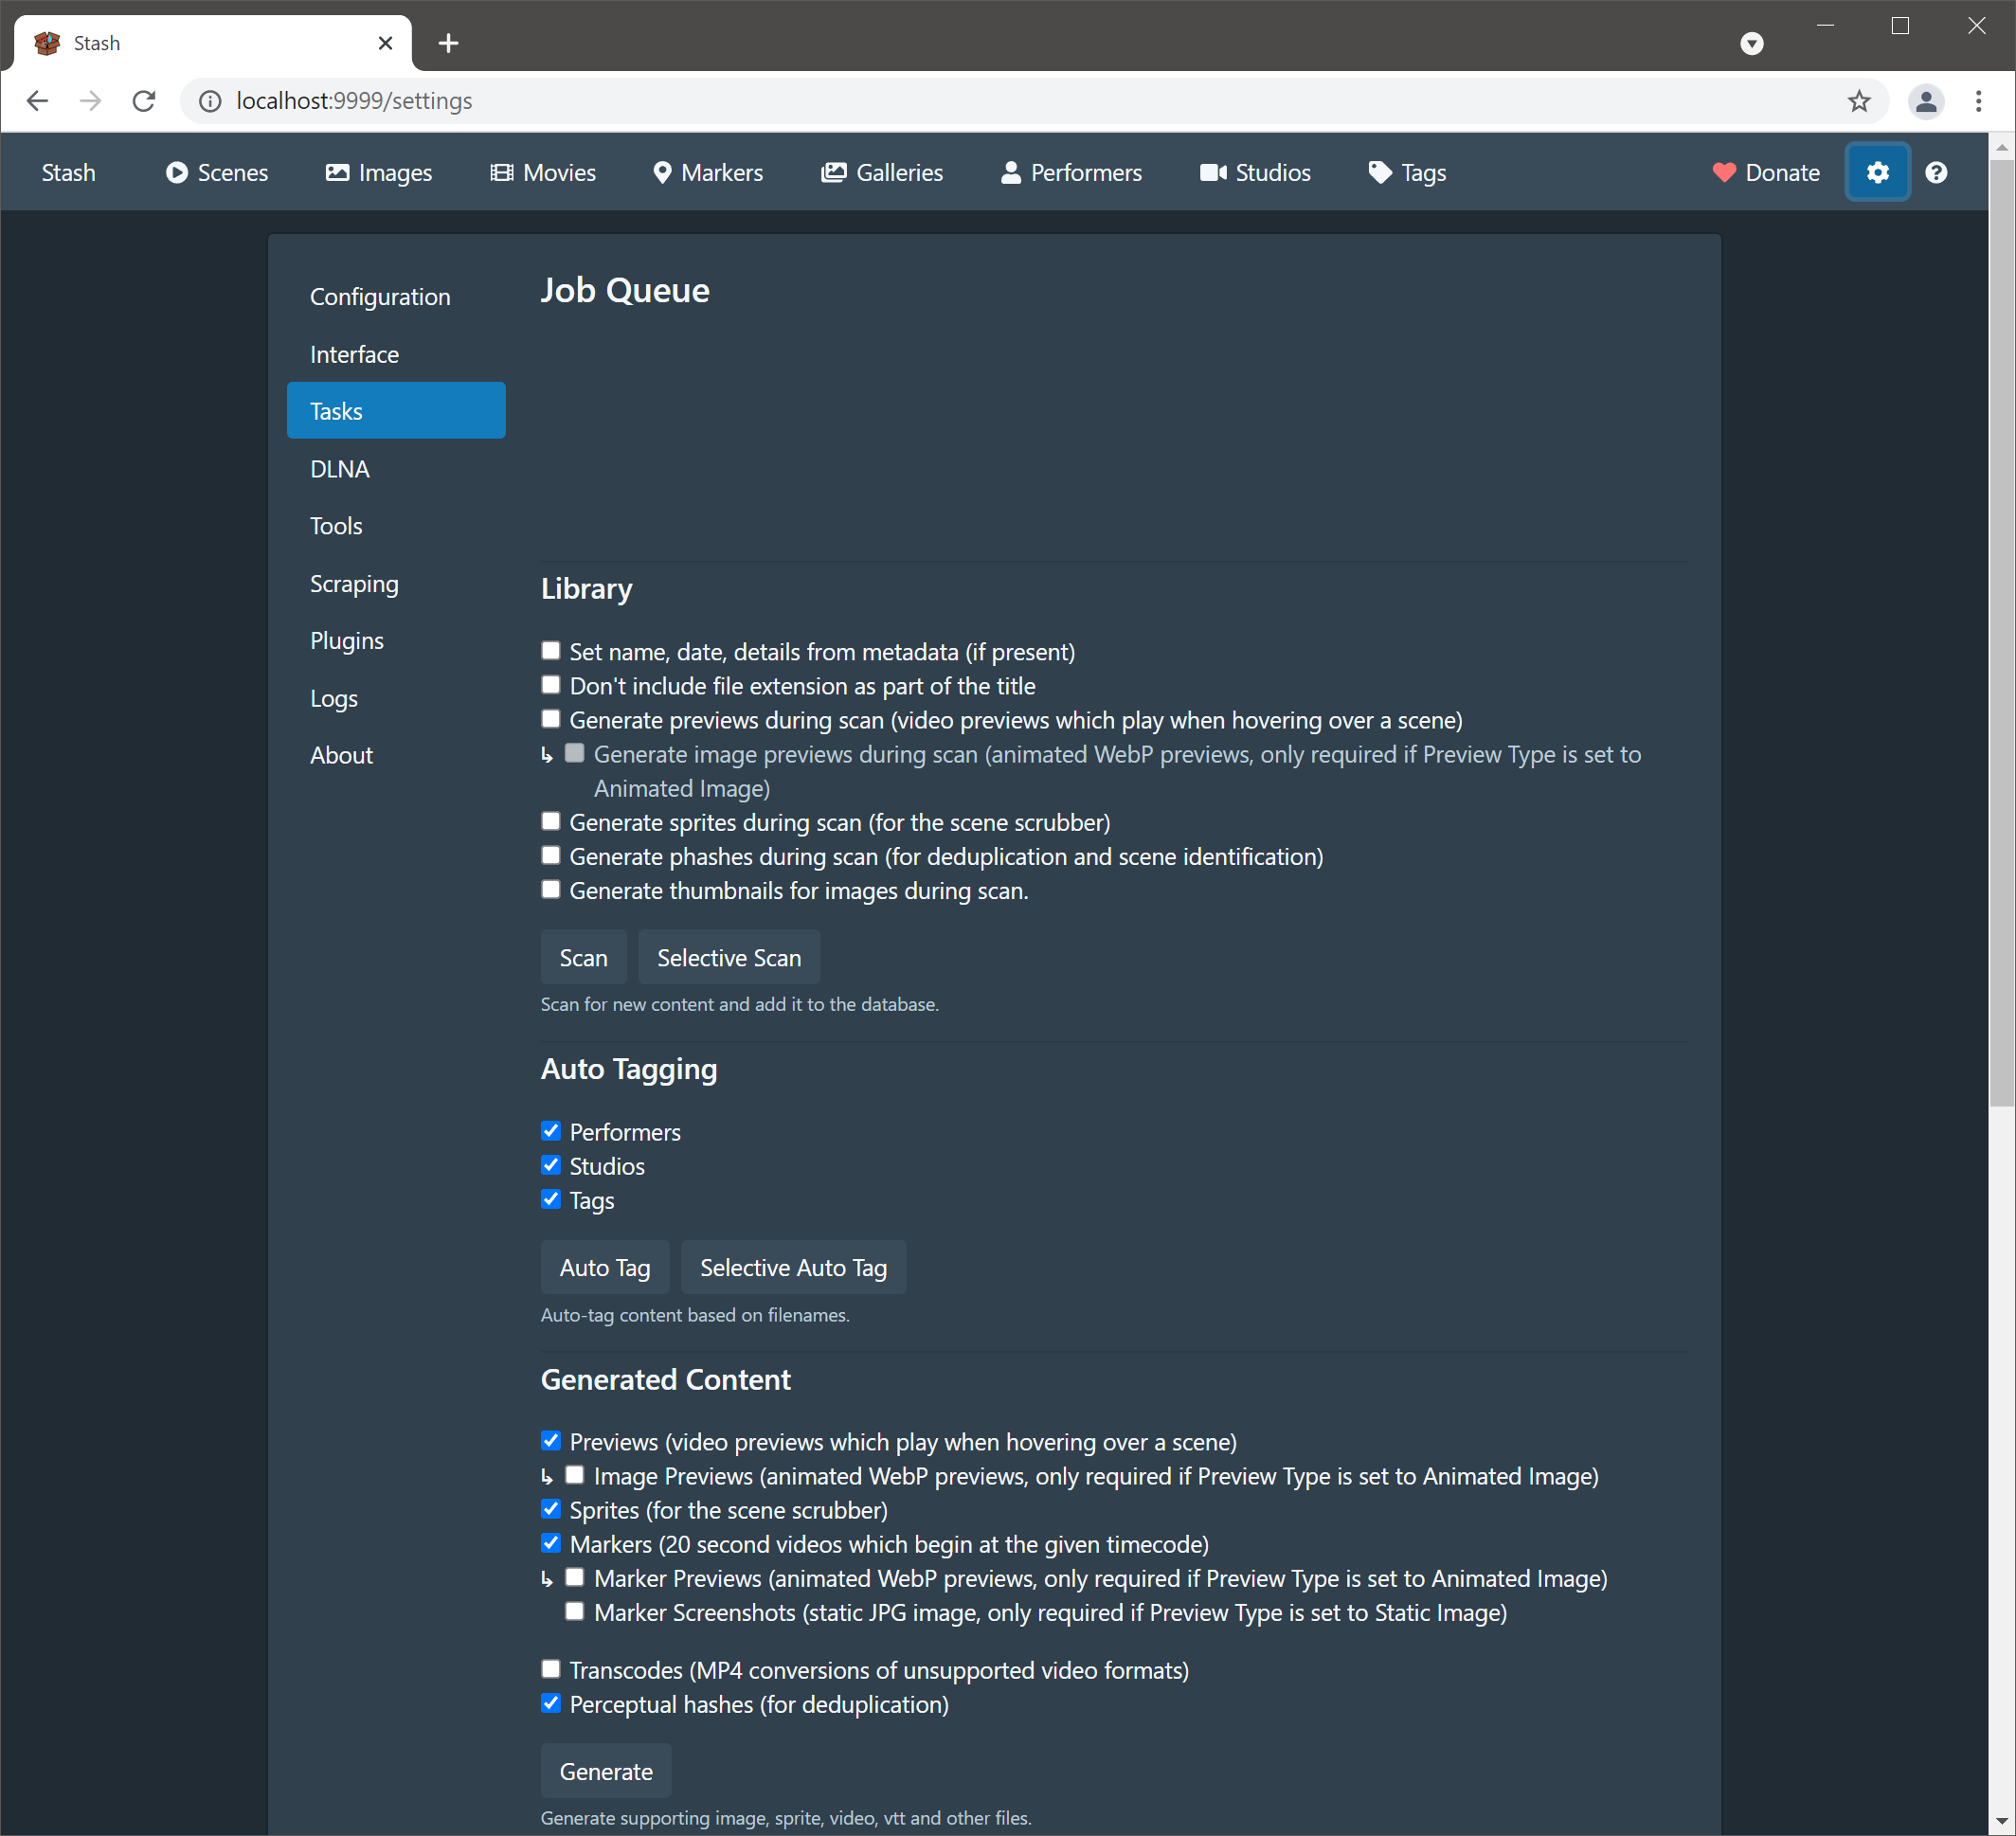This screenshot has width=2016, height=1836.
Task: Go to Performers in the navbar
Action: [x=1071, y=173]
